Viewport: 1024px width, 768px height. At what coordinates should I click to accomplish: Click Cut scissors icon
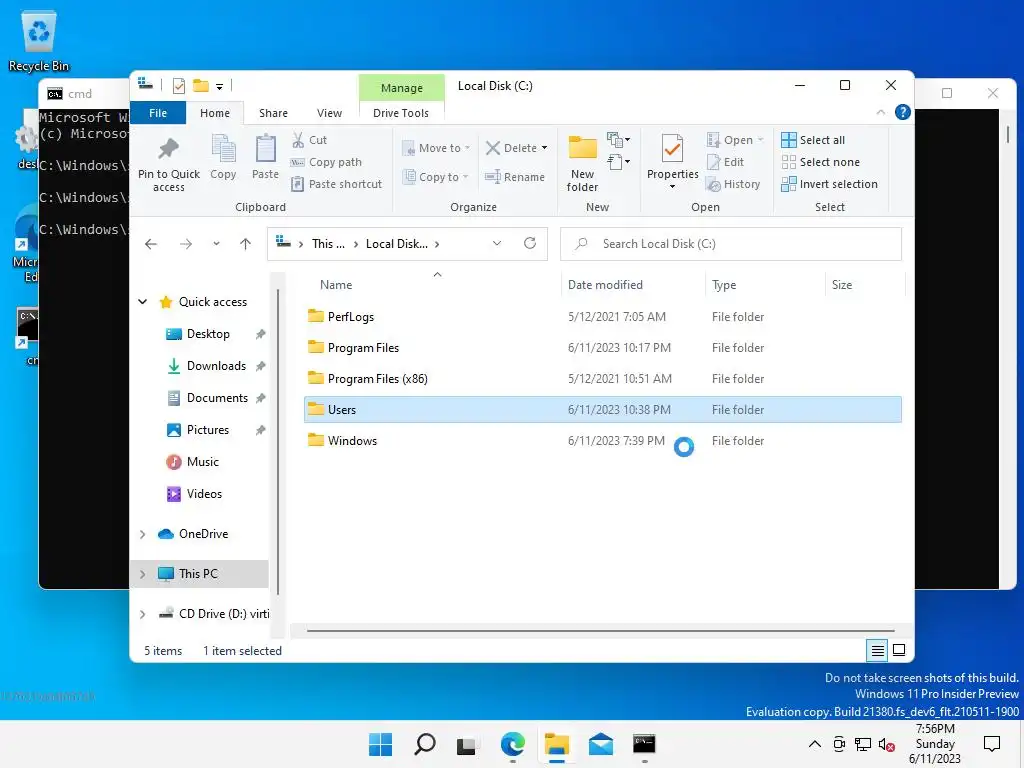click(298, 140)
